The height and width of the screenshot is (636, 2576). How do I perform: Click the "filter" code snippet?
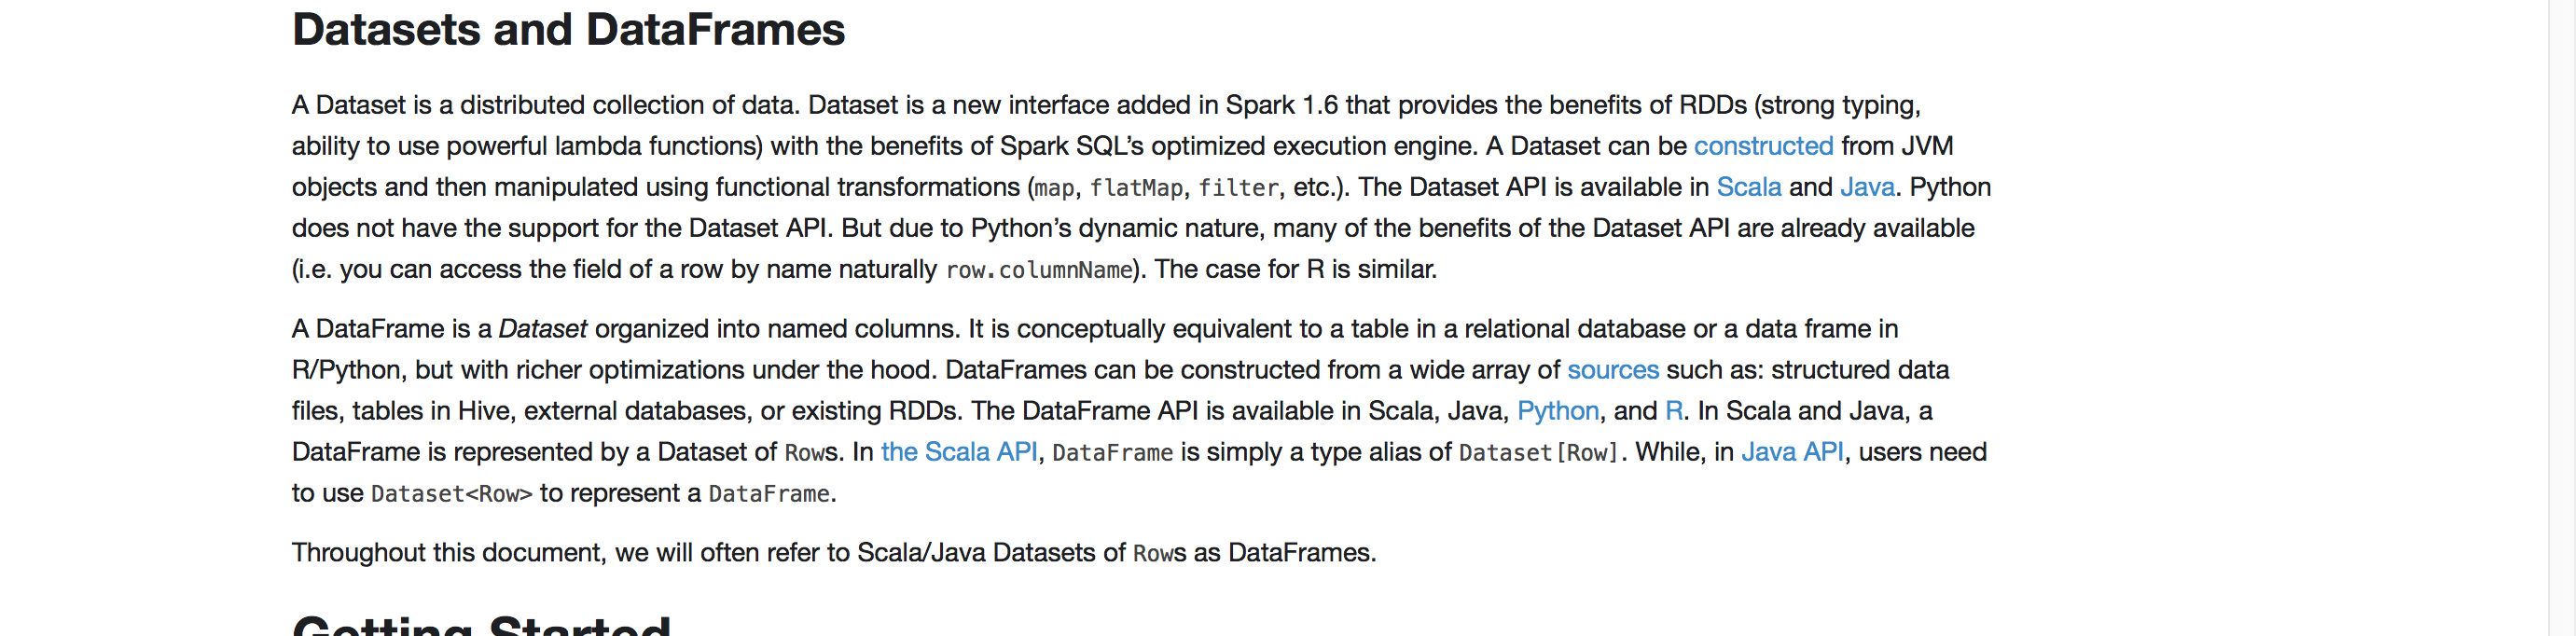1238,188
